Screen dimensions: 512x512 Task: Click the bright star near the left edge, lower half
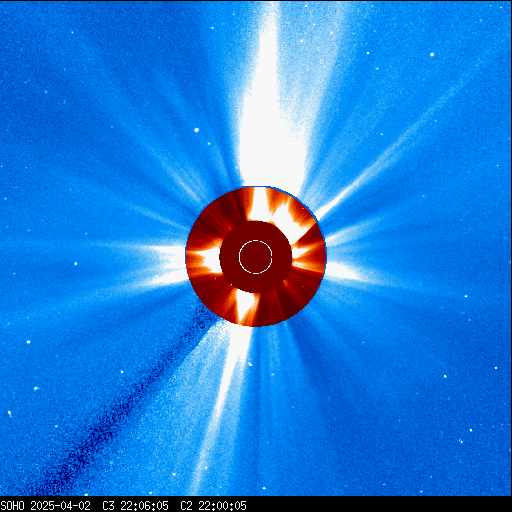click(28, 342)
